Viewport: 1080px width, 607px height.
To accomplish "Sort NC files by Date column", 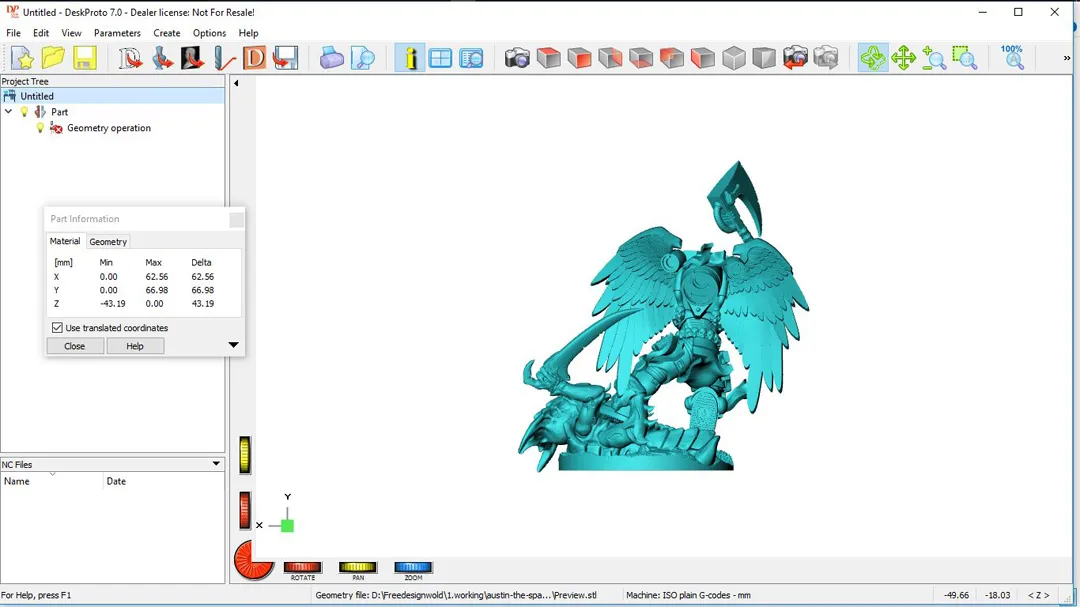I will point(164,481).
